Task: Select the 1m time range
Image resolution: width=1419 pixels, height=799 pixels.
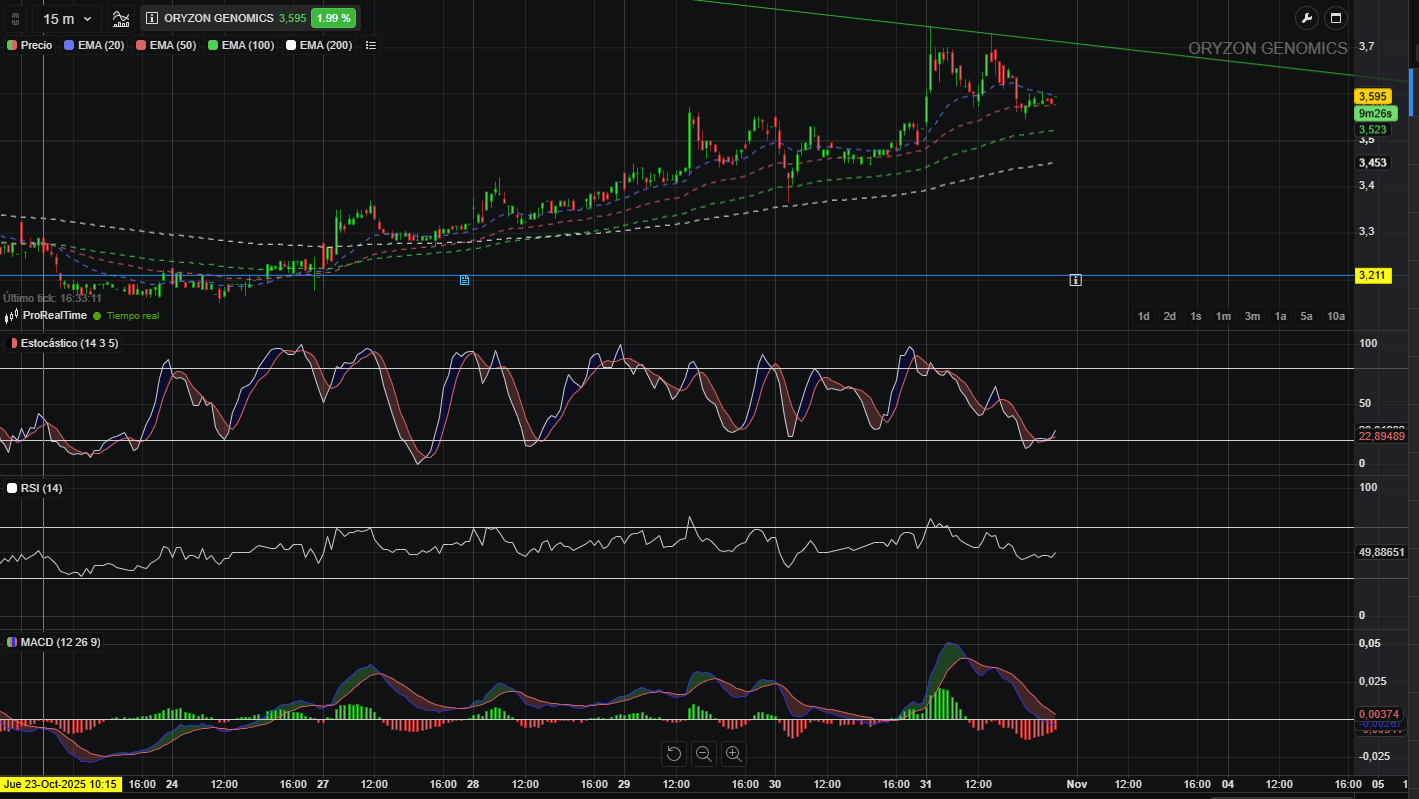Action: click(x=1223, y=316)
